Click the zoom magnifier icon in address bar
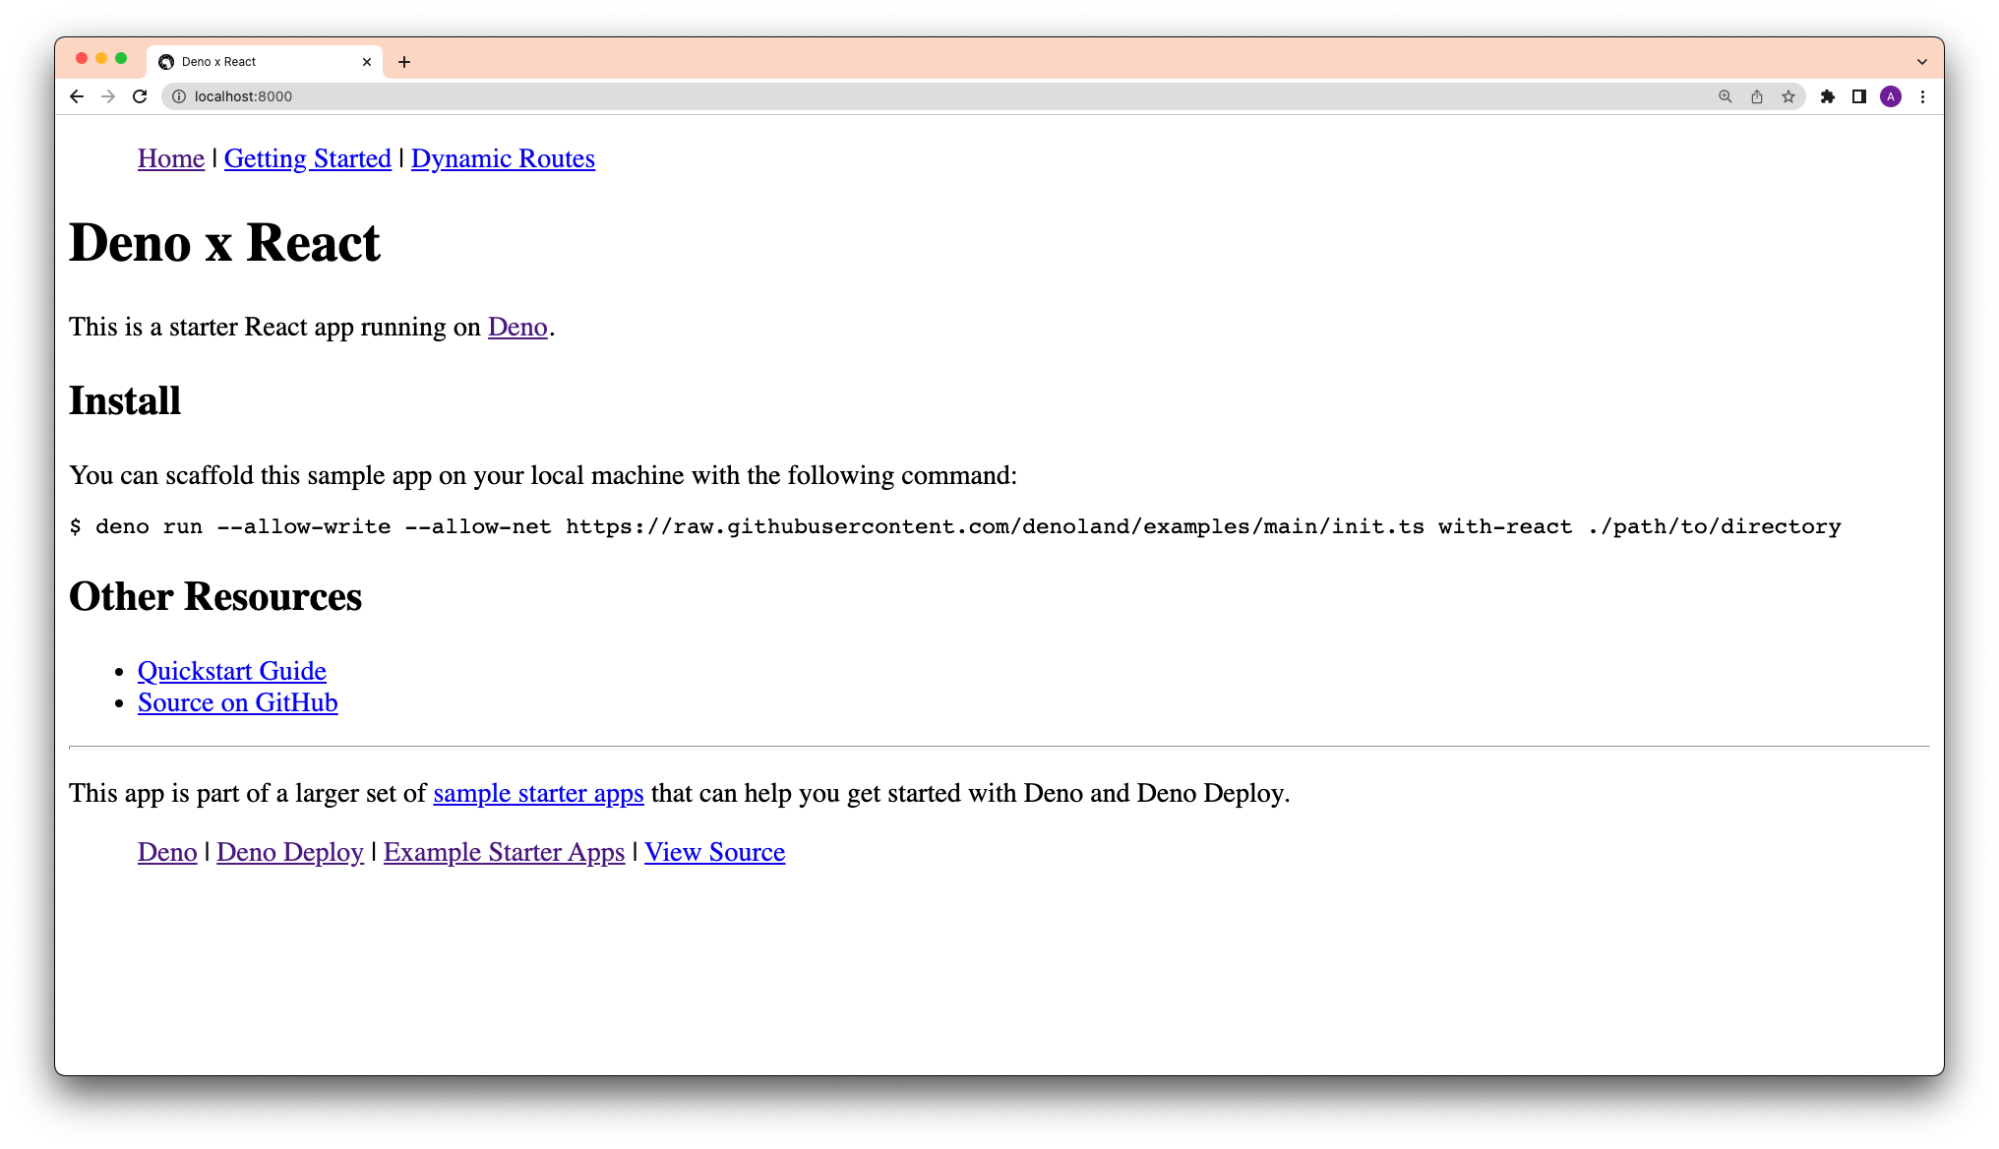This screenshot has width=1999, height=1149. coord(1725,96)
